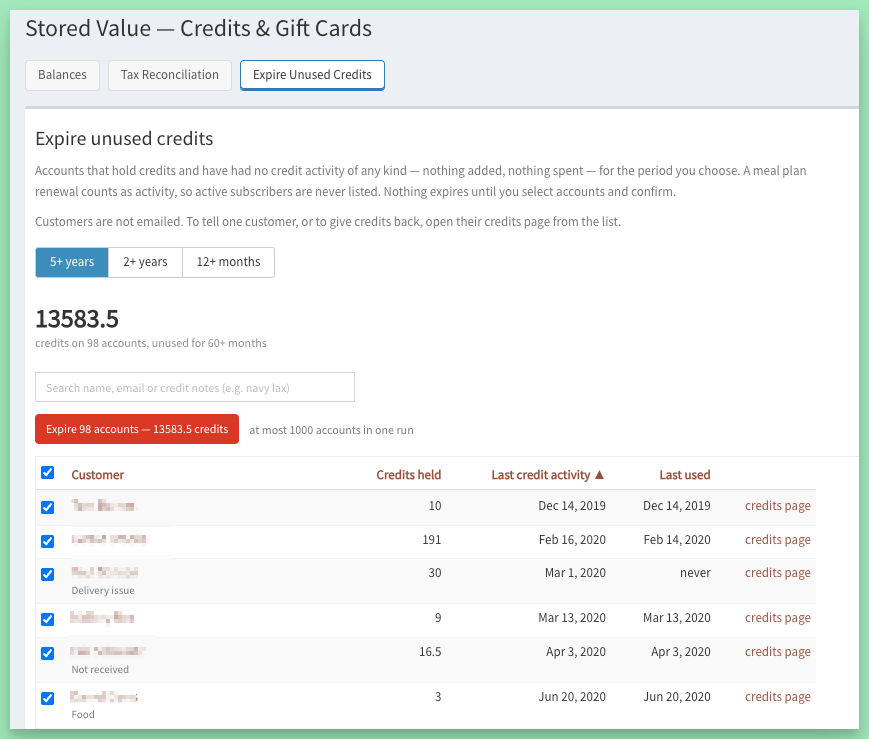Switch to Tax Reconciliation tab

click(170, 75)
